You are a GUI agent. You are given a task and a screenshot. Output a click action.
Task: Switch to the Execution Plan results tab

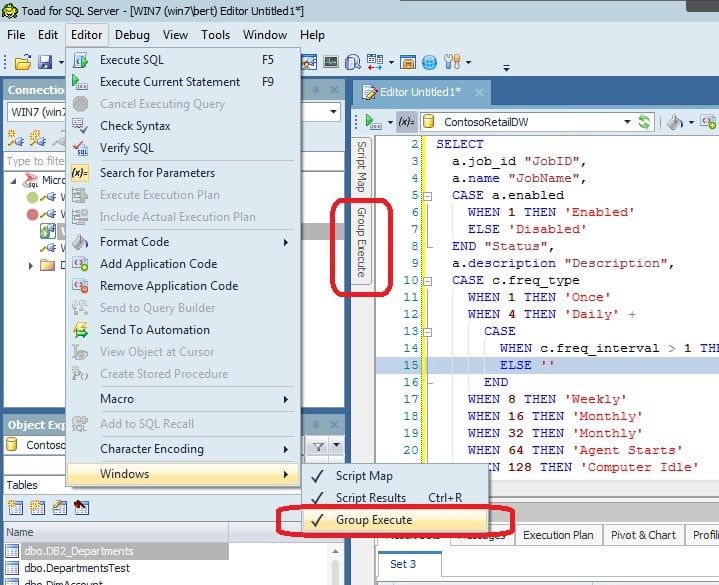558,535
